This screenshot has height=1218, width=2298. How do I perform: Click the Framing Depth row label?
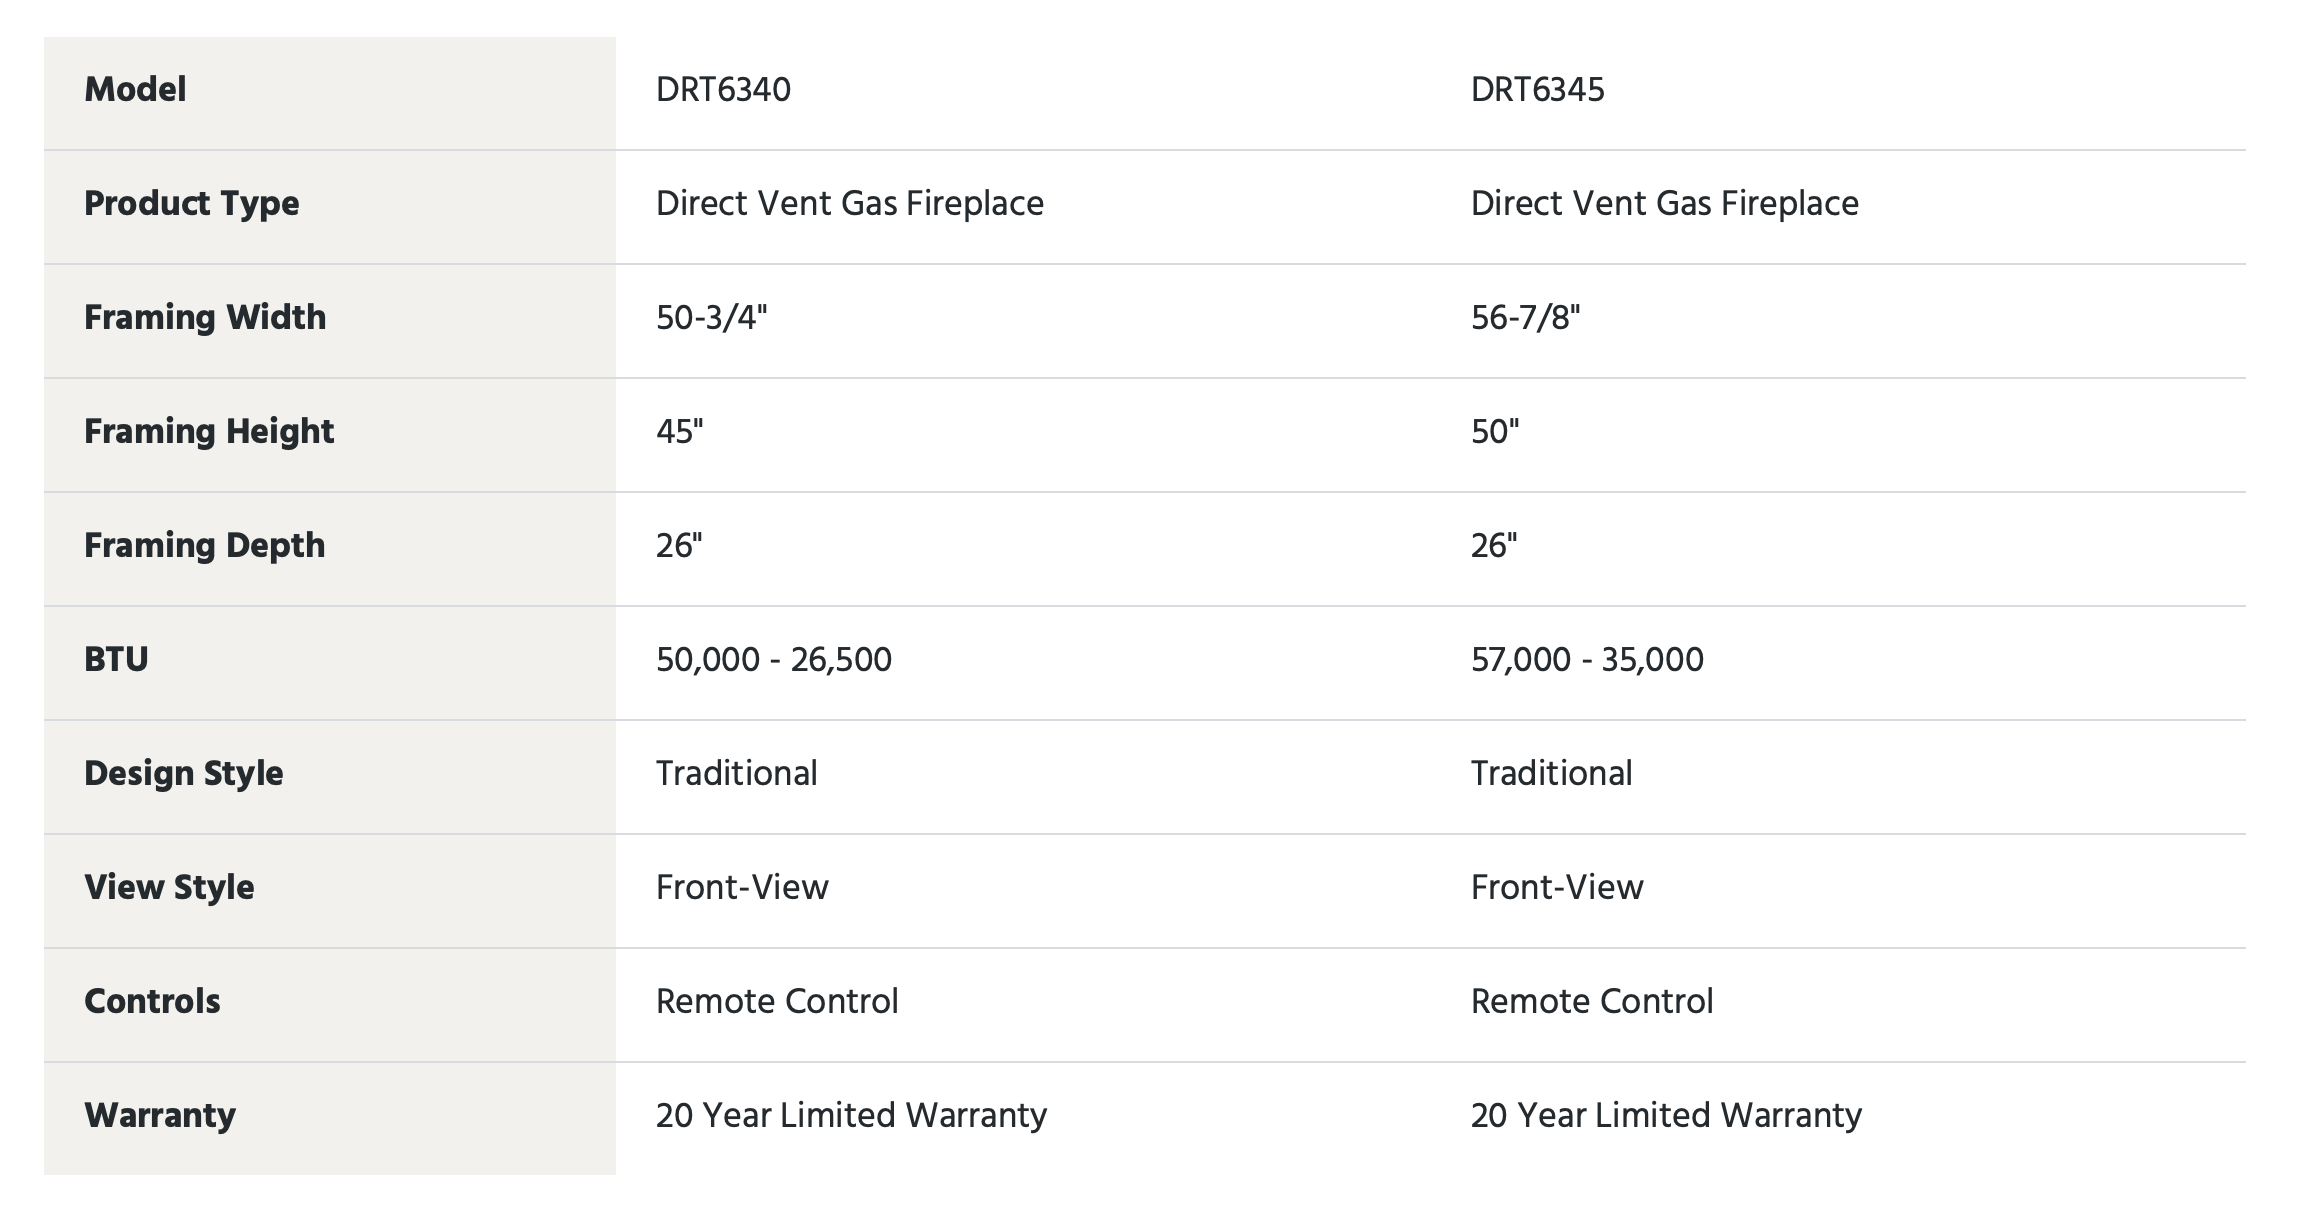(205, 546)
